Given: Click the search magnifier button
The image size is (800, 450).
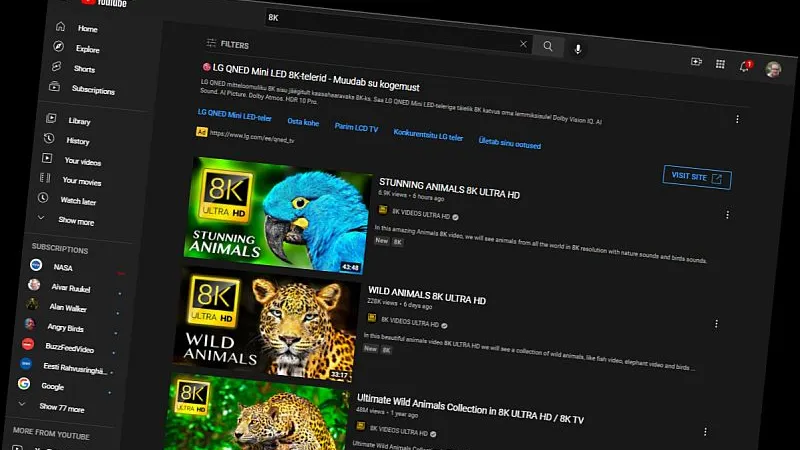Looking at the screenshot, I should [x=547, y=46].
